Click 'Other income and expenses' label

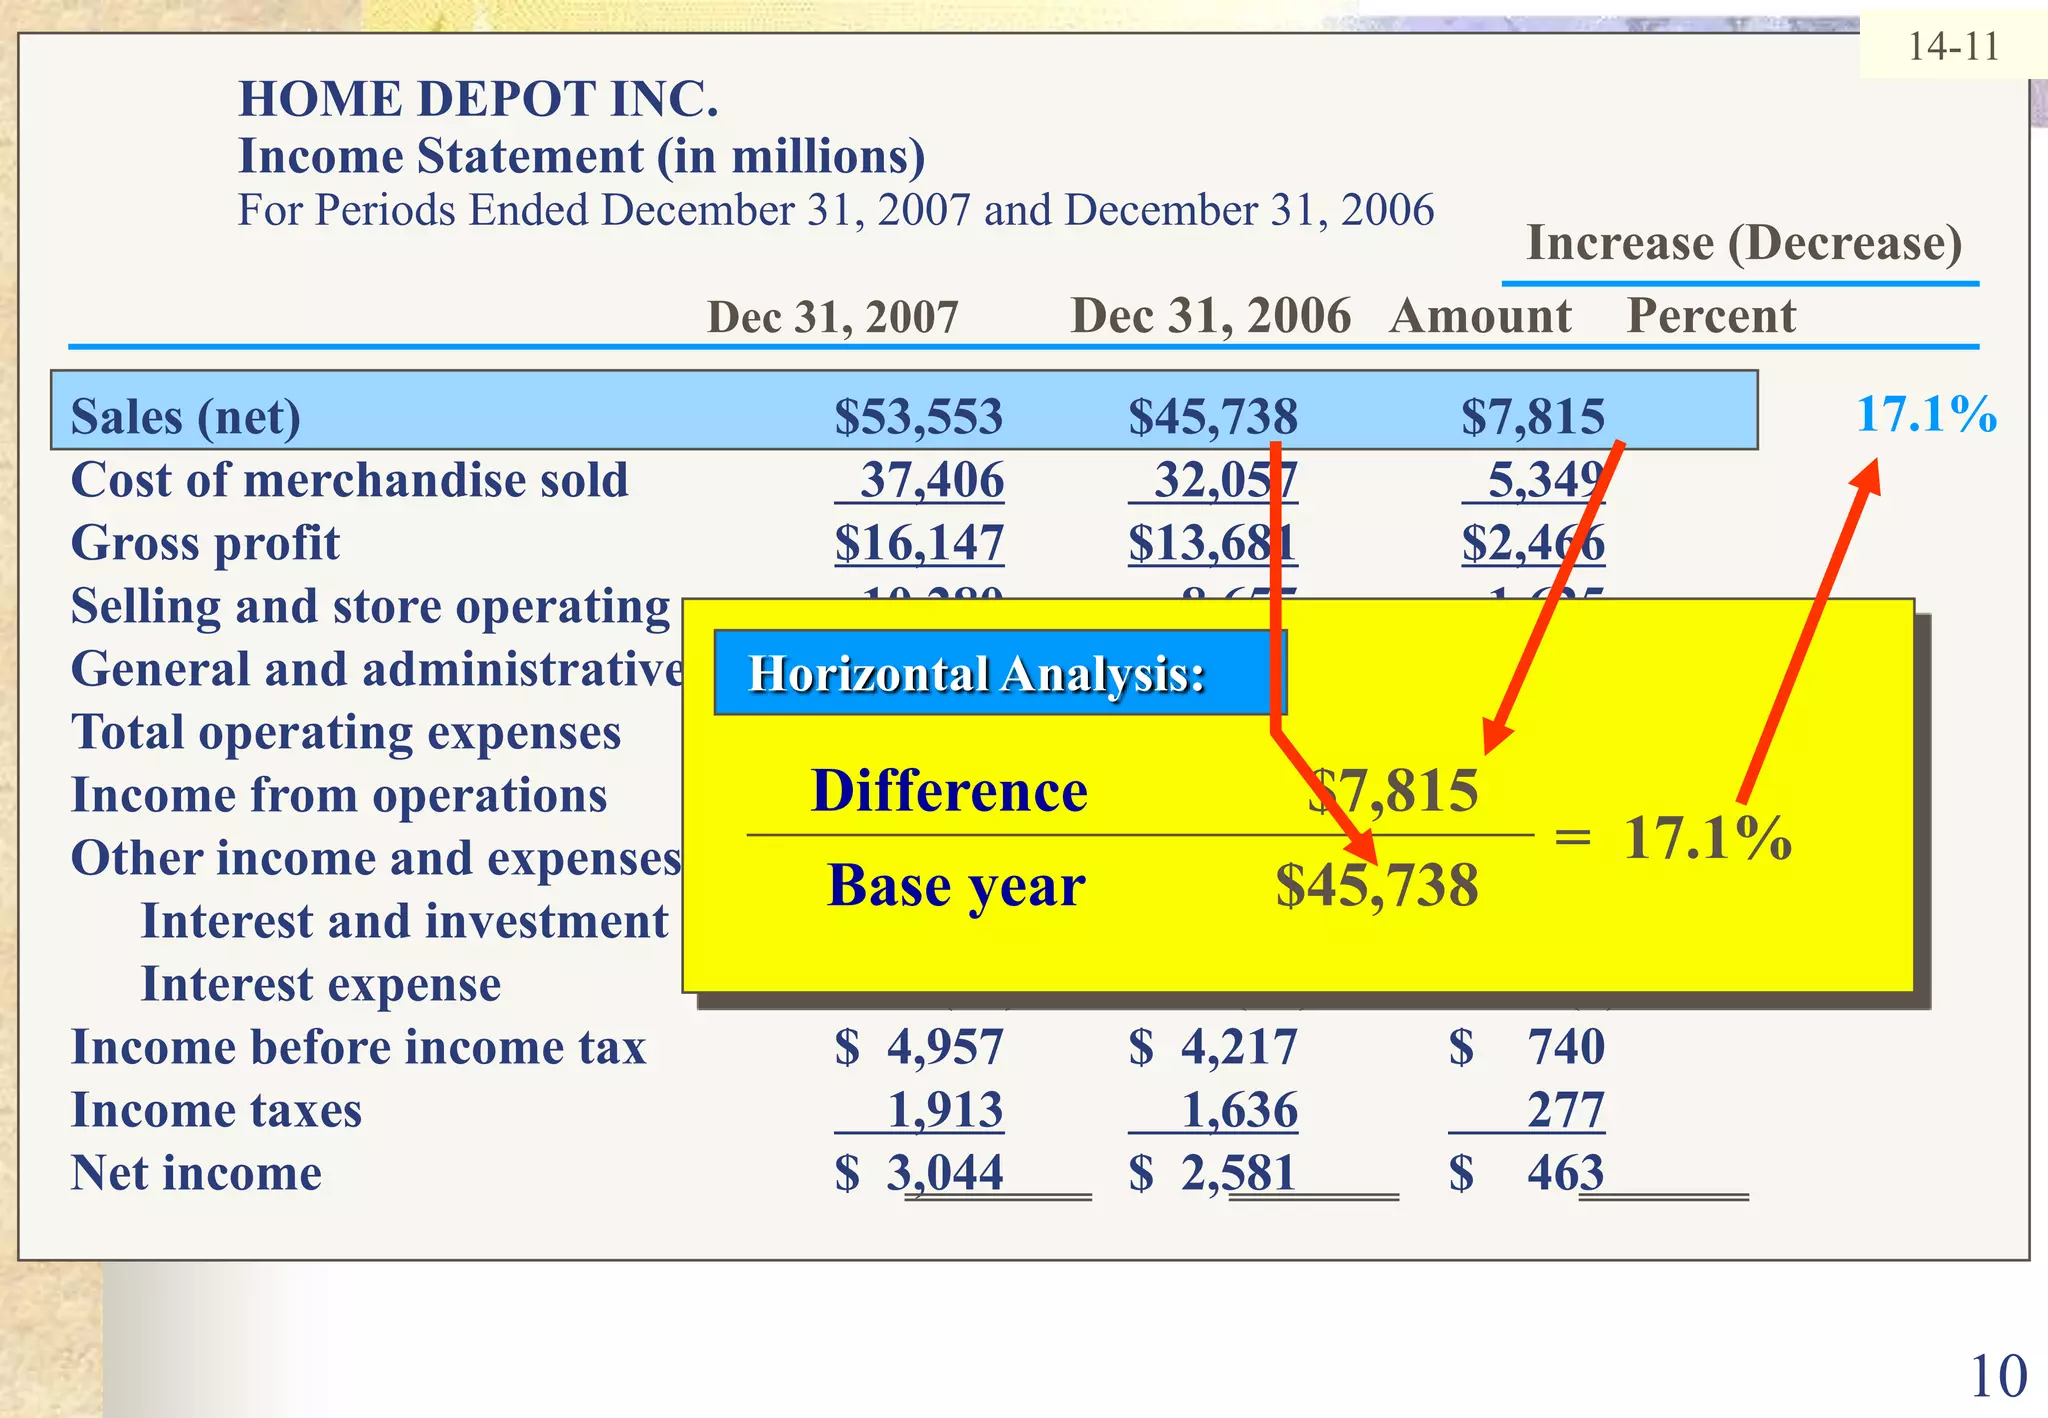click(376, 859)
